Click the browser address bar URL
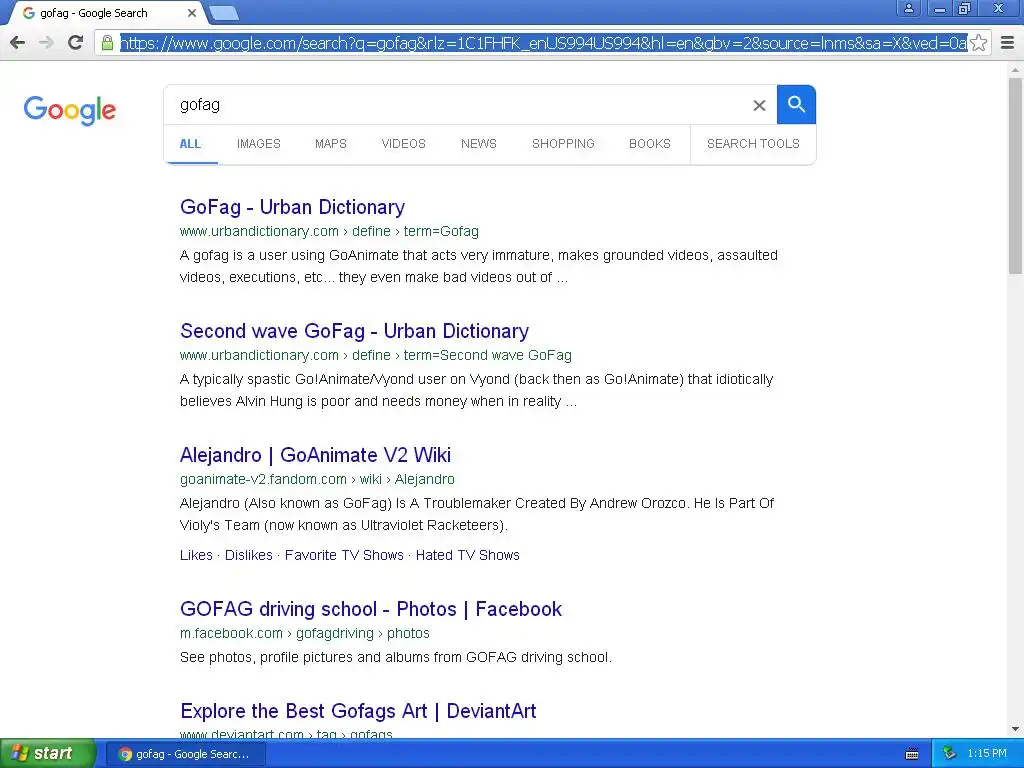Viewport: 1024px width, 768px height. click(x=543, y=43)
